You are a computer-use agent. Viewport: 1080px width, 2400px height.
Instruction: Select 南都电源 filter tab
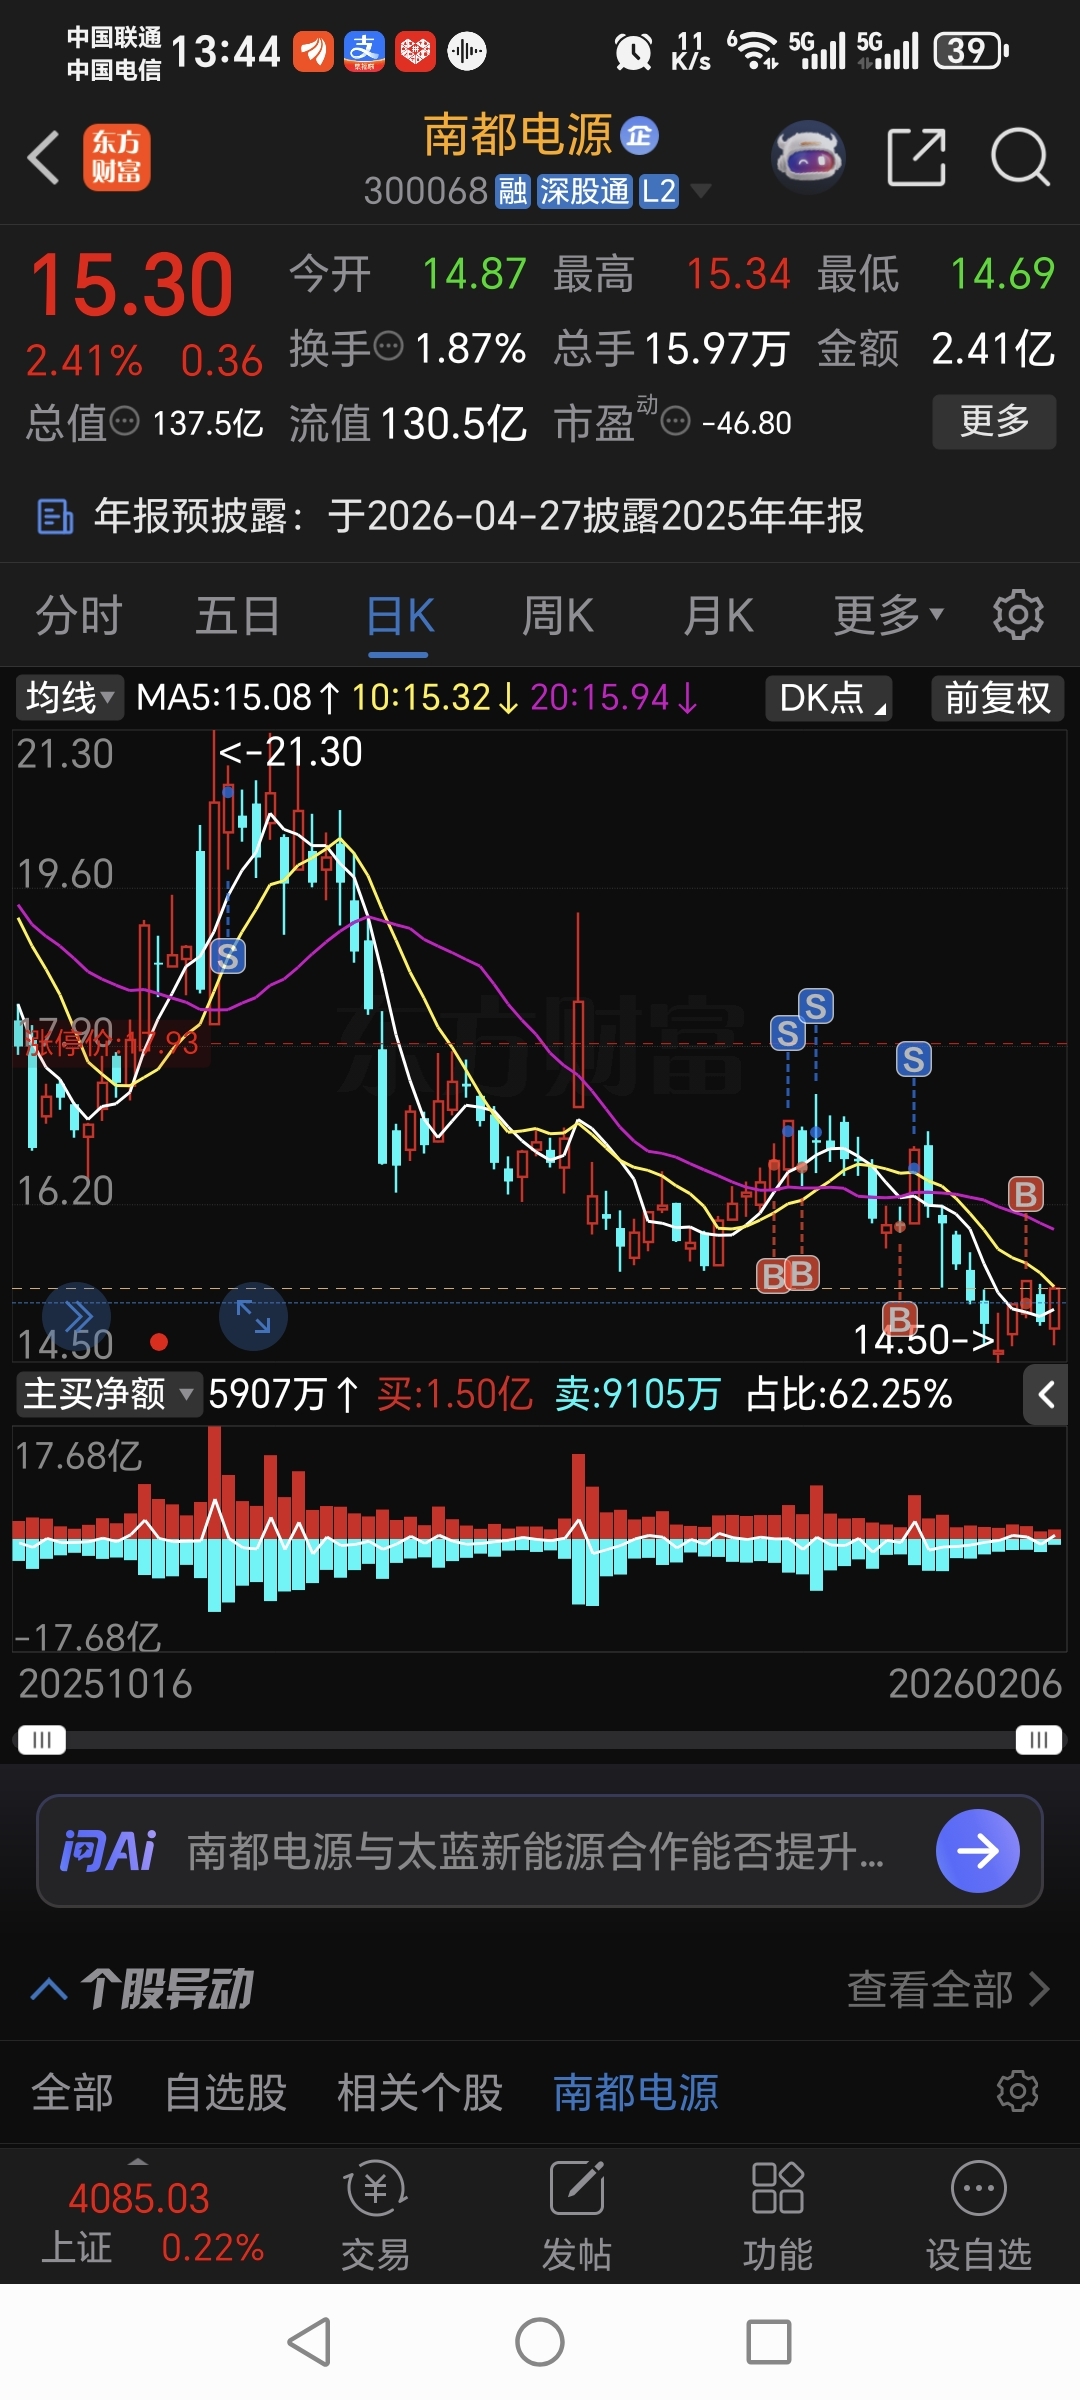[636, 2092]
